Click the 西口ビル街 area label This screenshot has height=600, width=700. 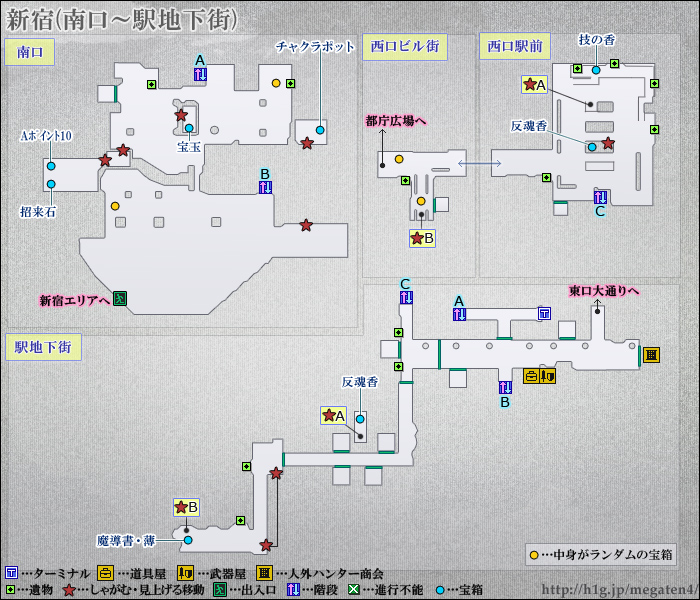click(x=404, y=46)
